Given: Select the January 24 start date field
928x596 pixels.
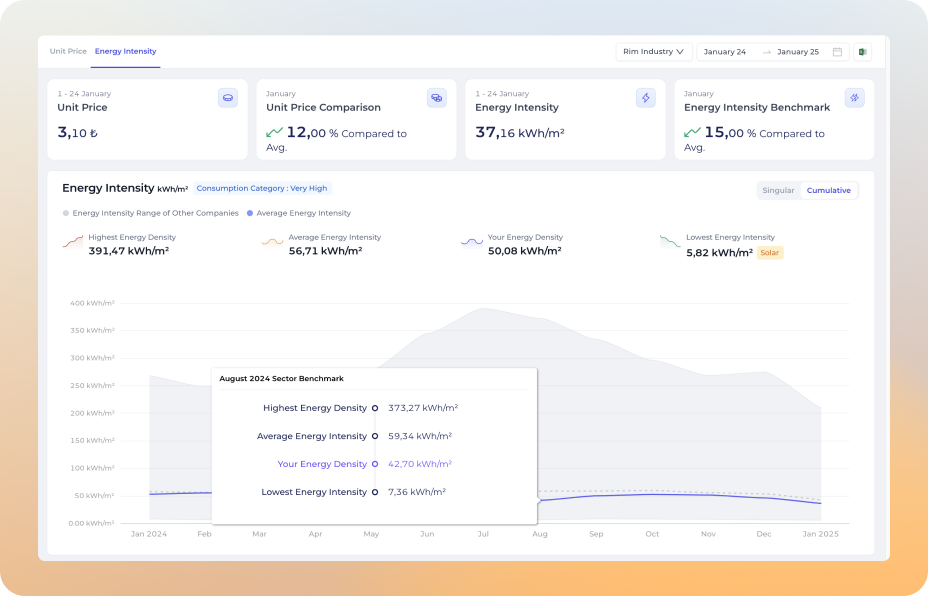Looking at the screenshot, I should (725, 52).
